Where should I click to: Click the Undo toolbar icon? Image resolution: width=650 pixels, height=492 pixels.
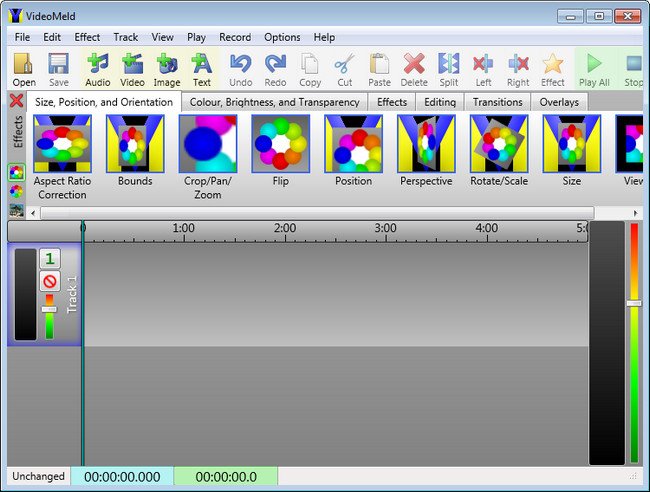[x=241, y=70]
